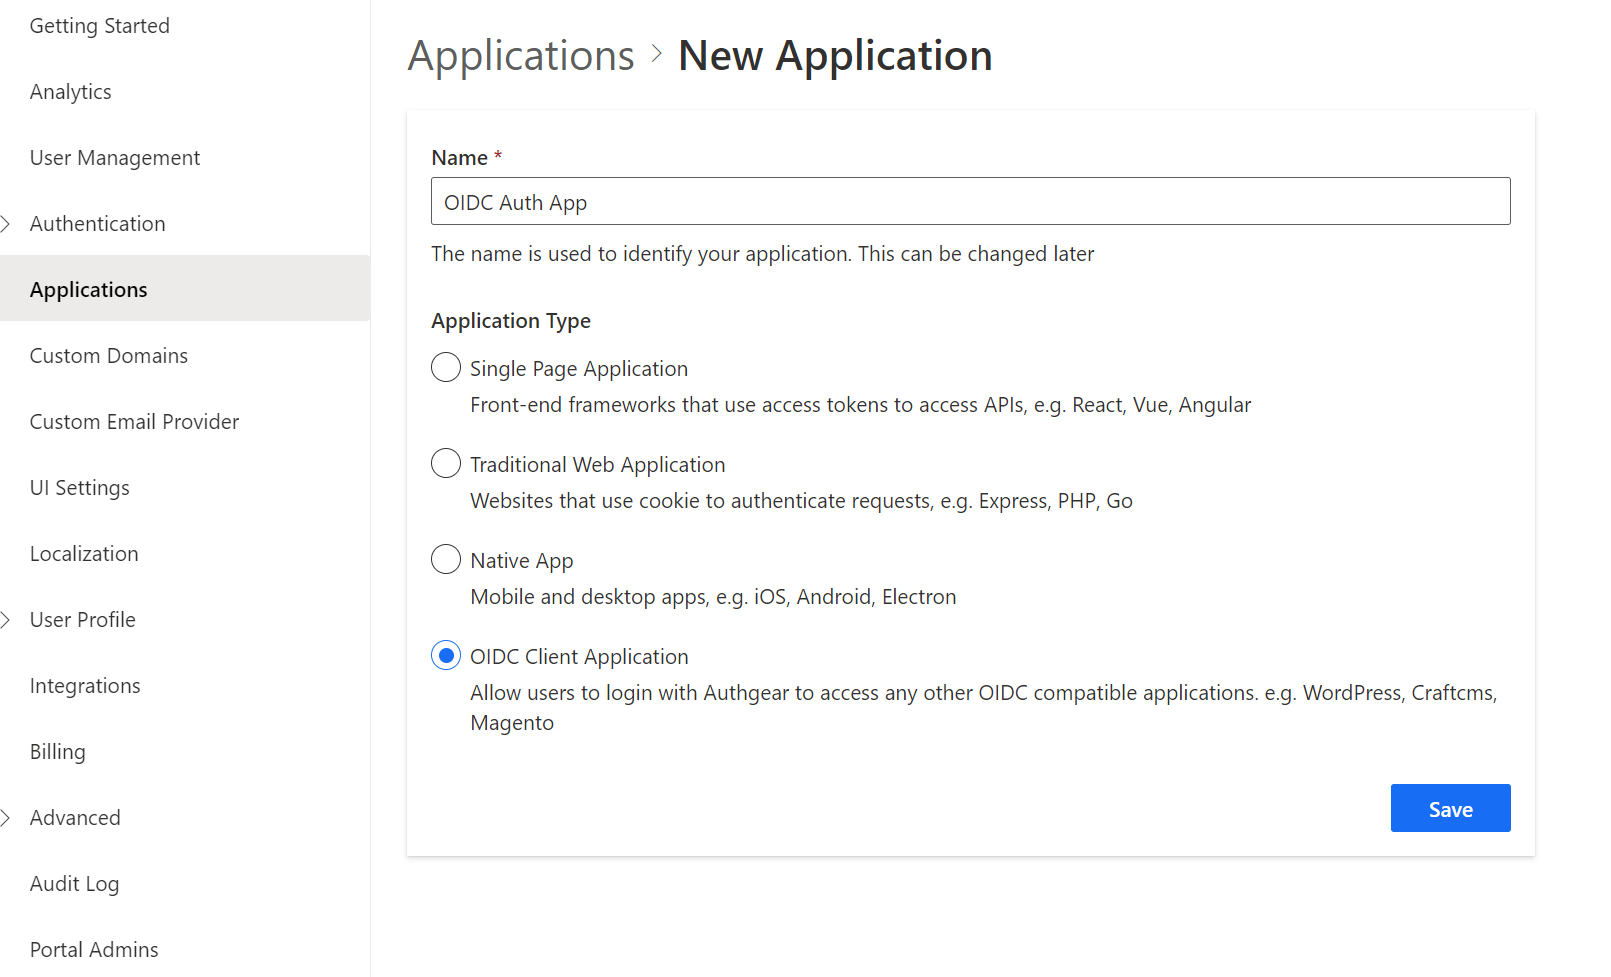Viewport: 1611px width, 977px height.
Task: Choose Traditional Web Application option
Action: (x=445, y=463)
